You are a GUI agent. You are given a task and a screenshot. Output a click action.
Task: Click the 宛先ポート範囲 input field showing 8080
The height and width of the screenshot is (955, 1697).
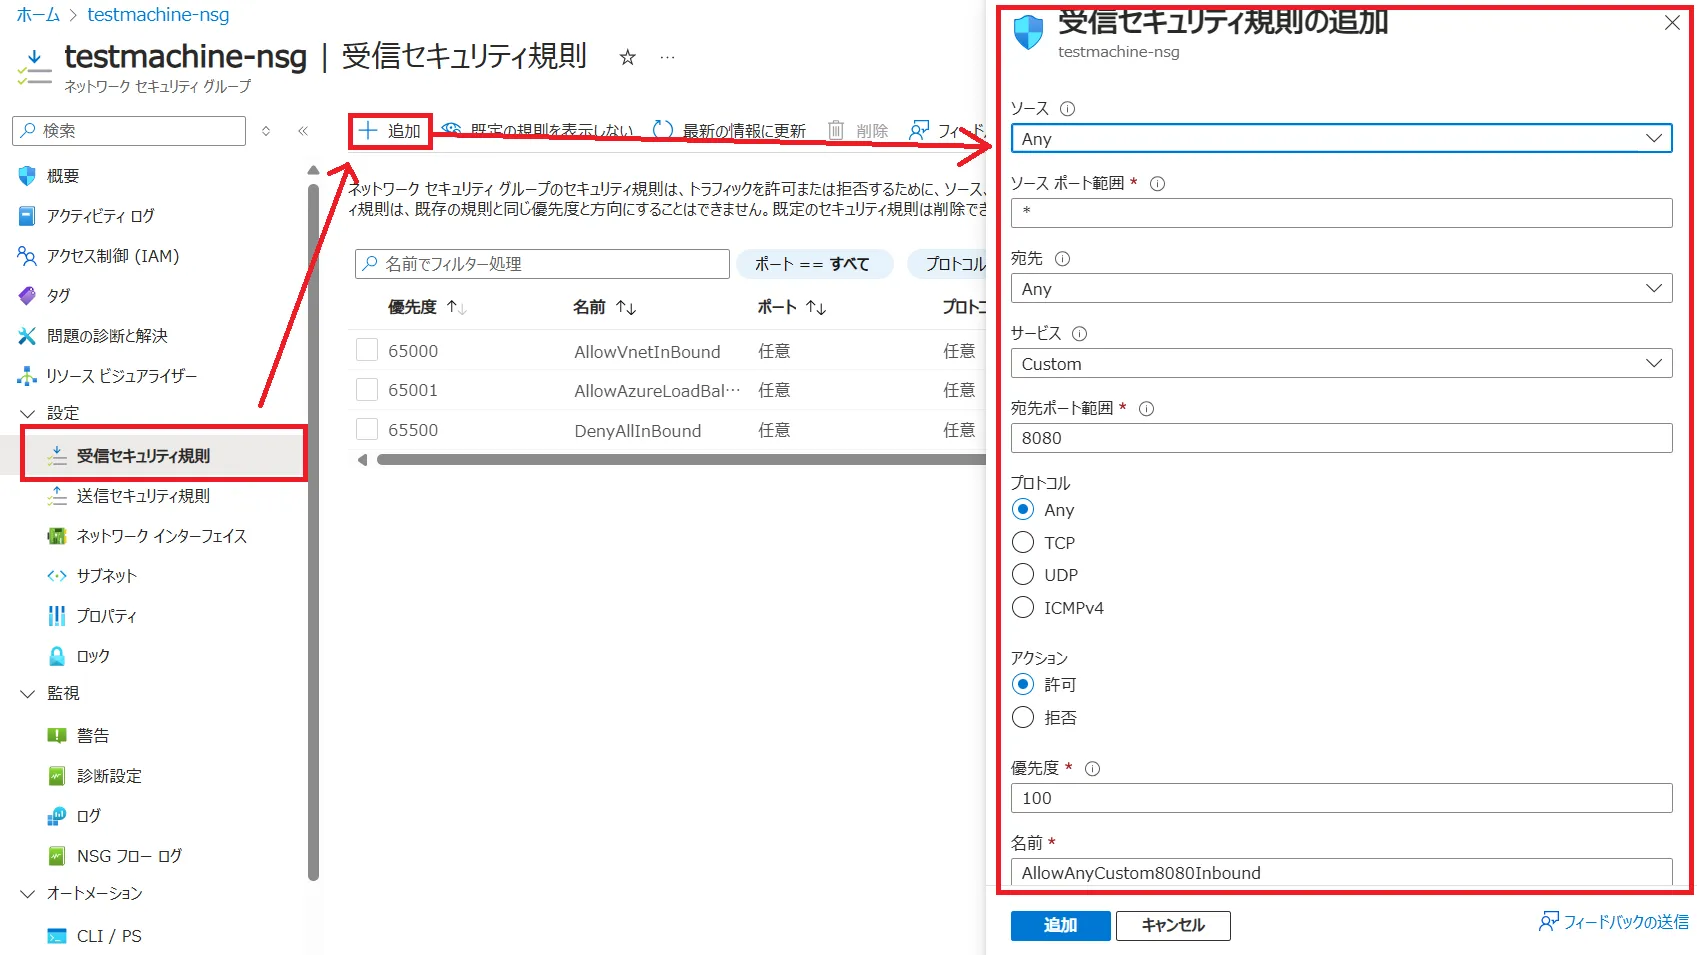(1341, 438)
